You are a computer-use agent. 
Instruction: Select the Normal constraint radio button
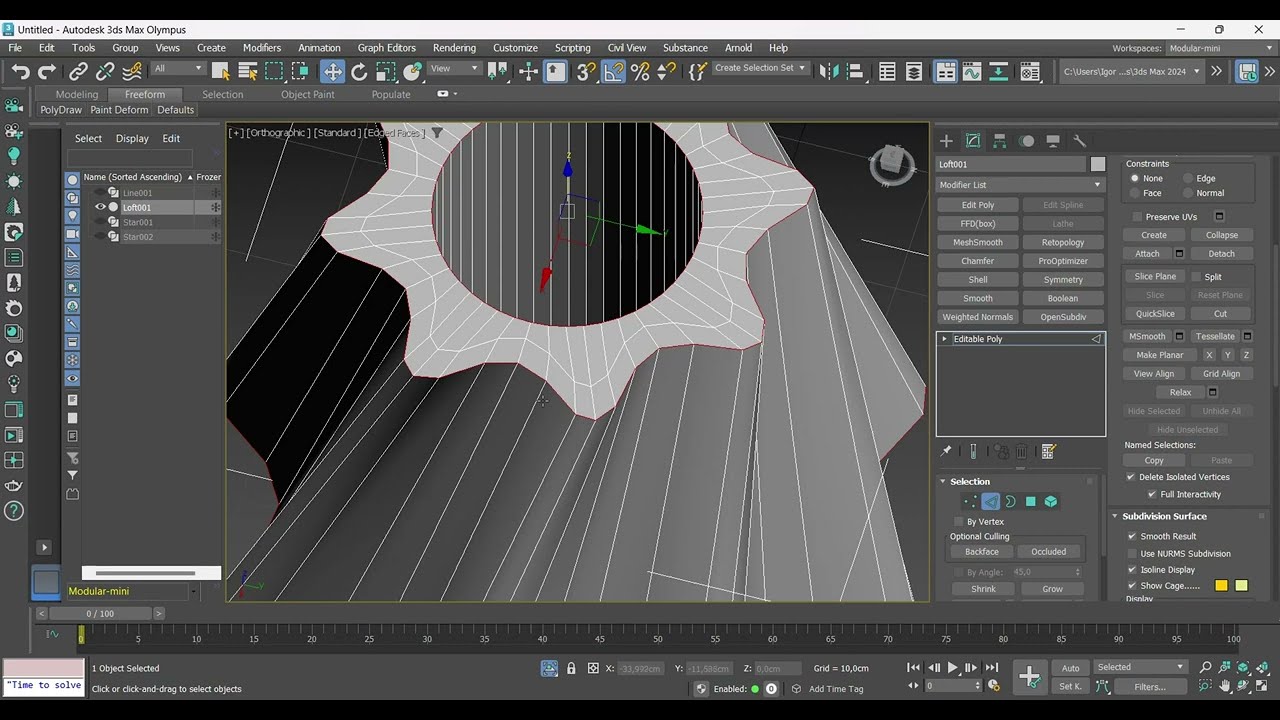[1188, 193]
